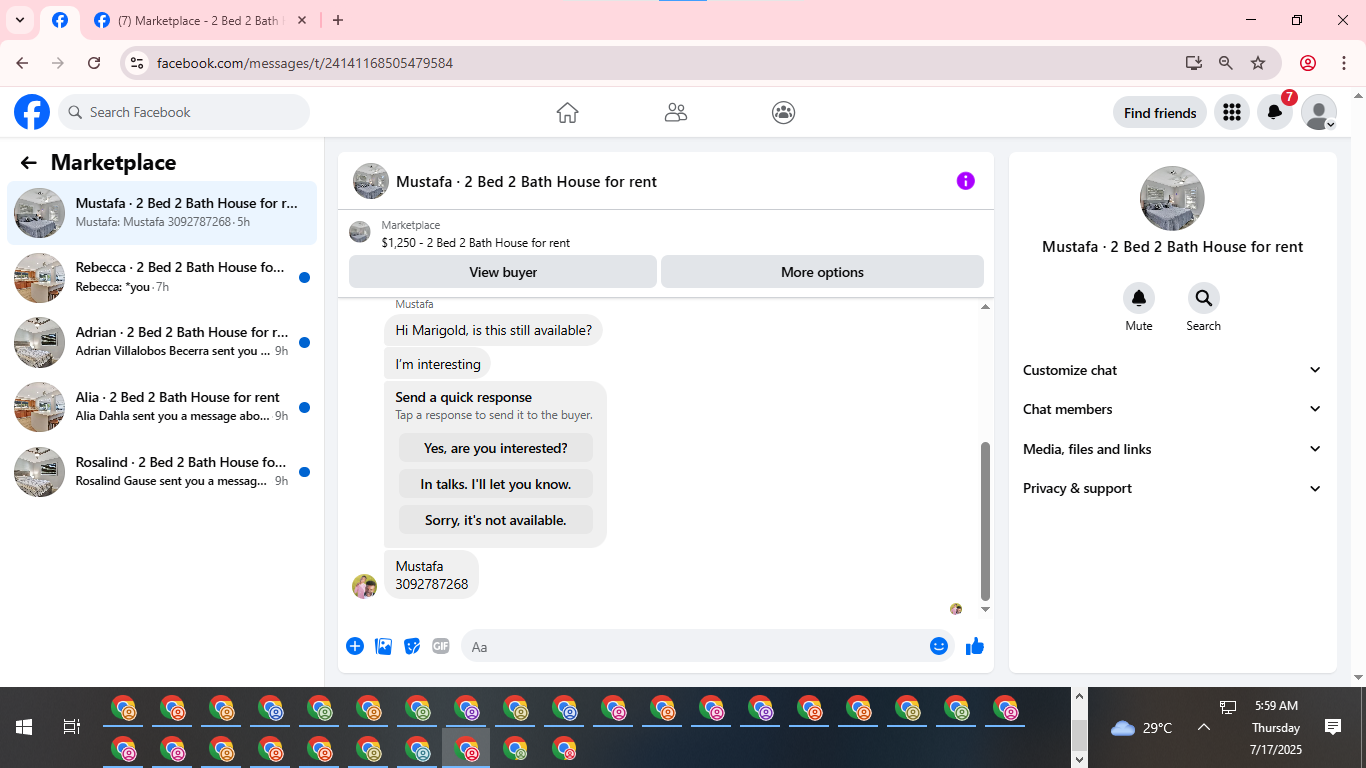The width and height of the screenshot is (1366, 768).
Task: Click the install app icon in address bar
Action: tap(1193, 63)
